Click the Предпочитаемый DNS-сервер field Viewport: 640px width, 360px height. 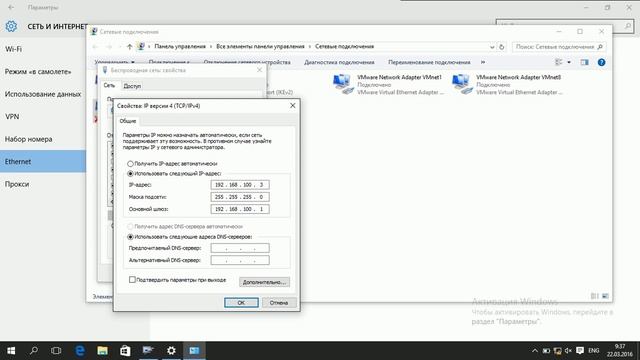[240, 248]
